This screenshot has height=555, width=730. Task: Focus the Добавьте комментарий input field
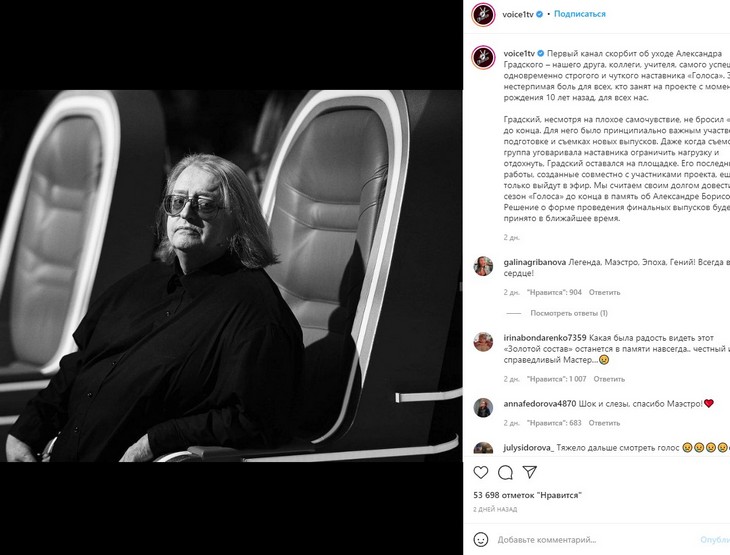596,540
